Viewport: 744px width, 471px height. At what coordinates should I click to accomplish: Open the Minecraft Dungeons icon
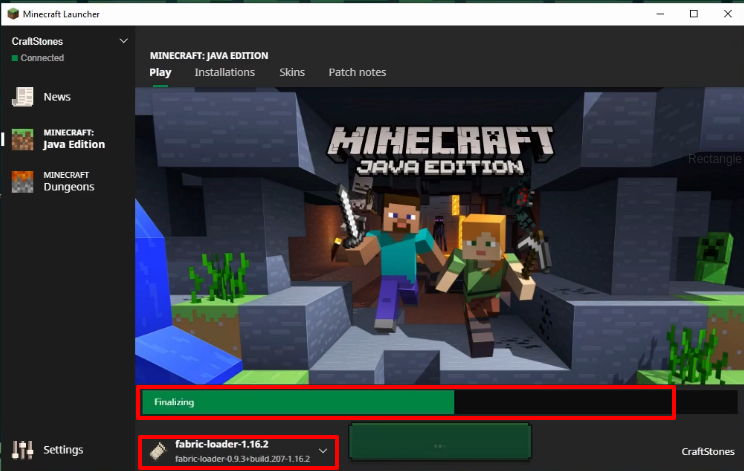[x=22, y=182]
